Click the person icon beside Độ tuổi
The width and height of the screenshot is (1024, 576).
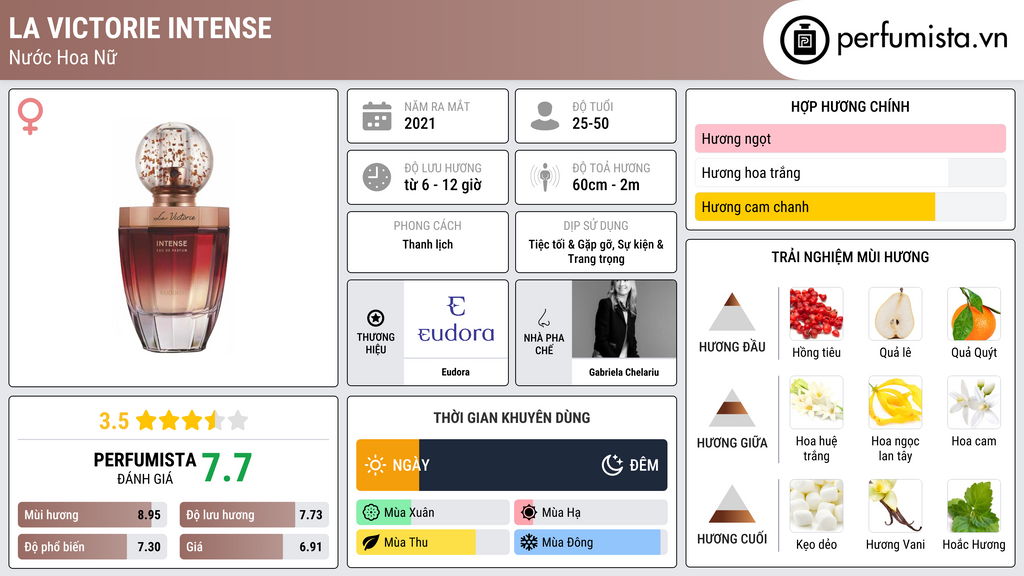(545, 116)
